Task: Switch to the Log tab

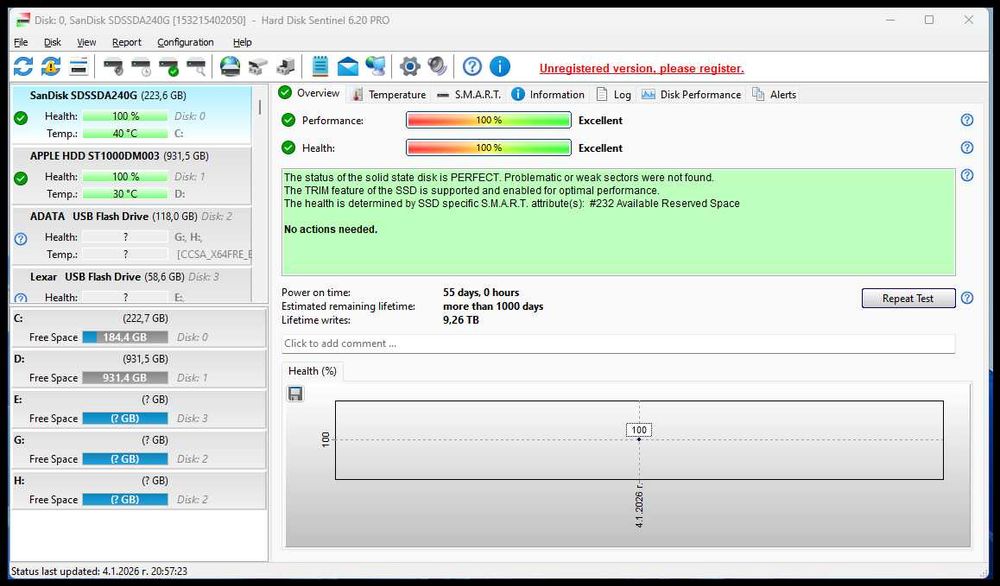Action: pos(614,94)
